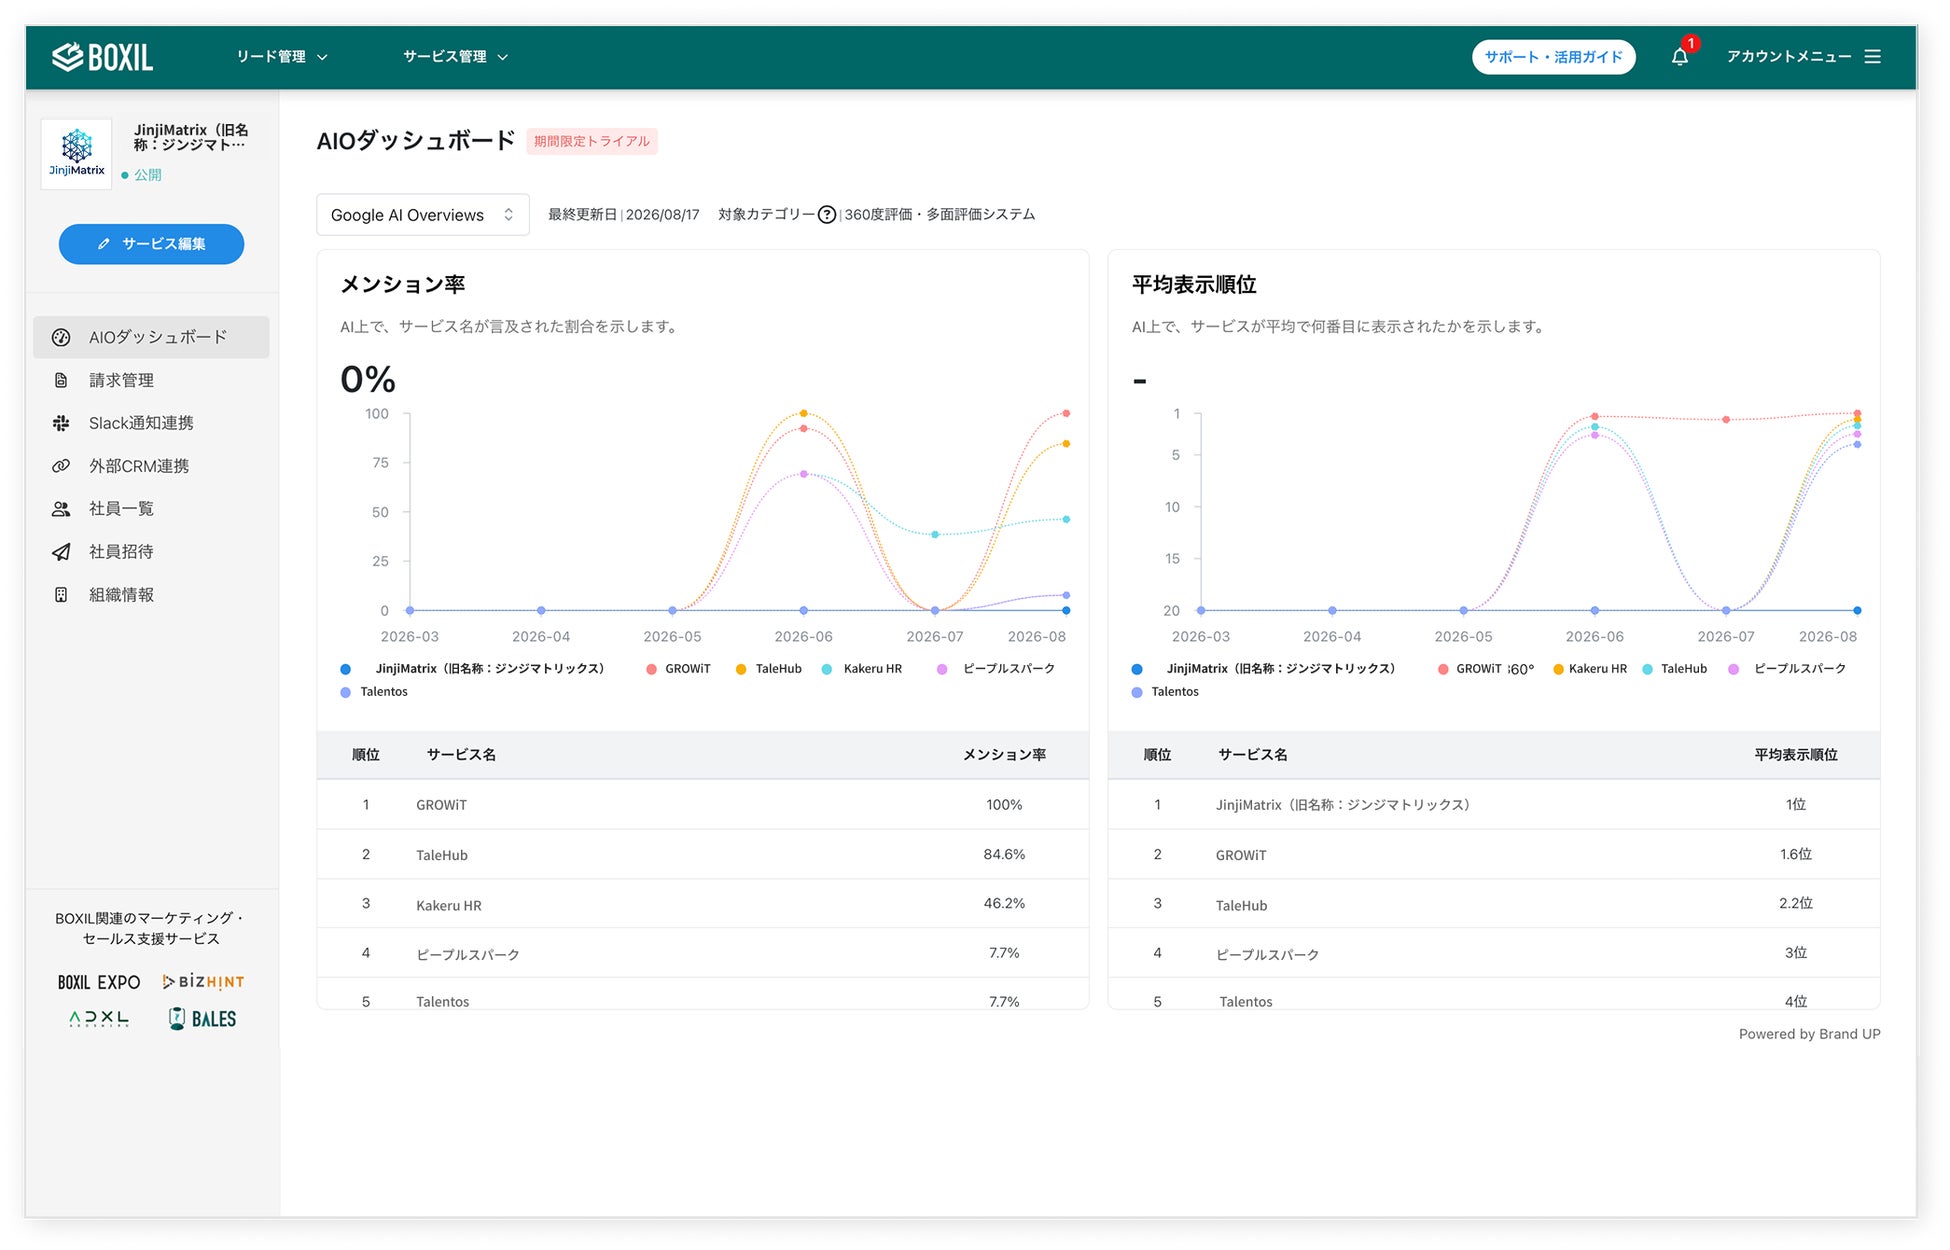Viewport: 1950px width, 1250px height.
Task: Click the BOXIL logo
Action: (102, 57)
